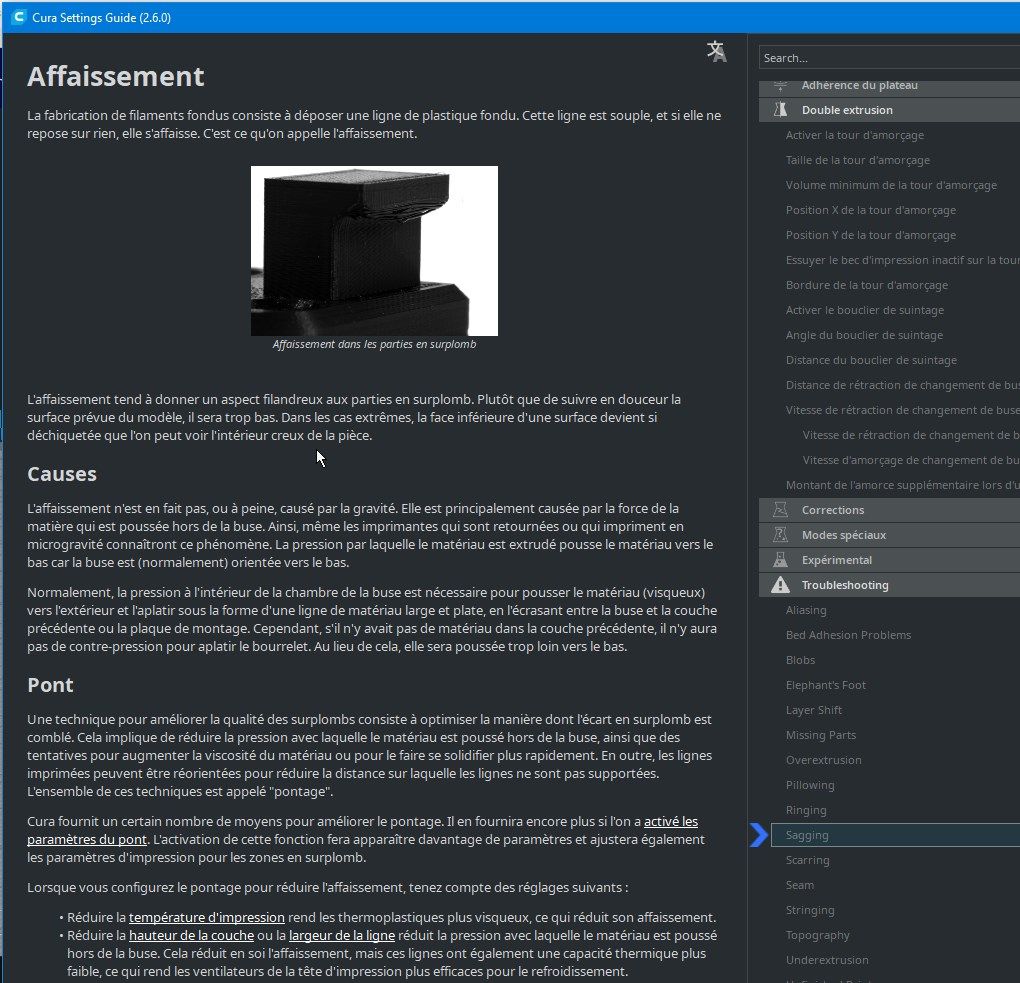Expand the Expérimental section
This screenshot has height=983, width=1020.
pyautogui.click(x=889, y=560)
